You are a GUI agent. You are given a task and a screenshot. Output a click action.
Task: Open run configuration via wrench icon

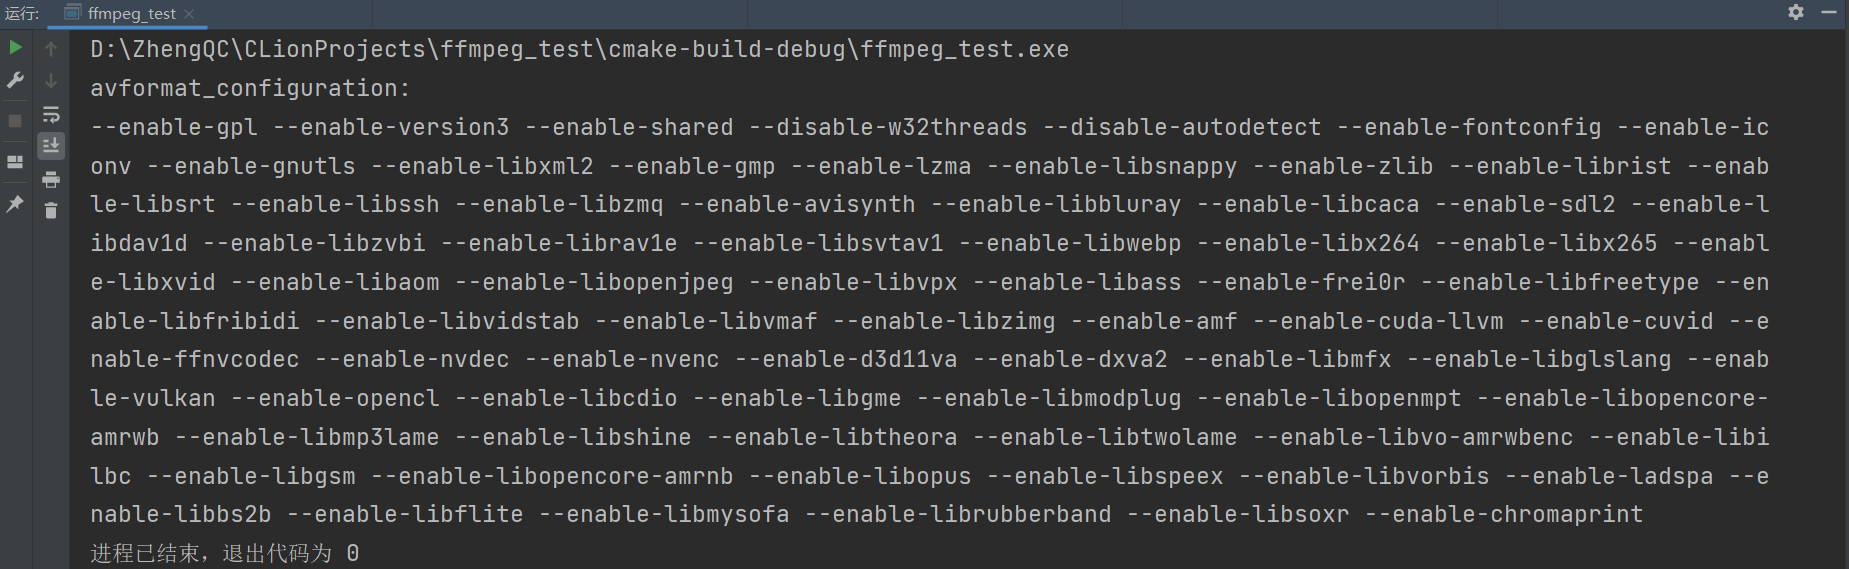(x=15, y=81)
